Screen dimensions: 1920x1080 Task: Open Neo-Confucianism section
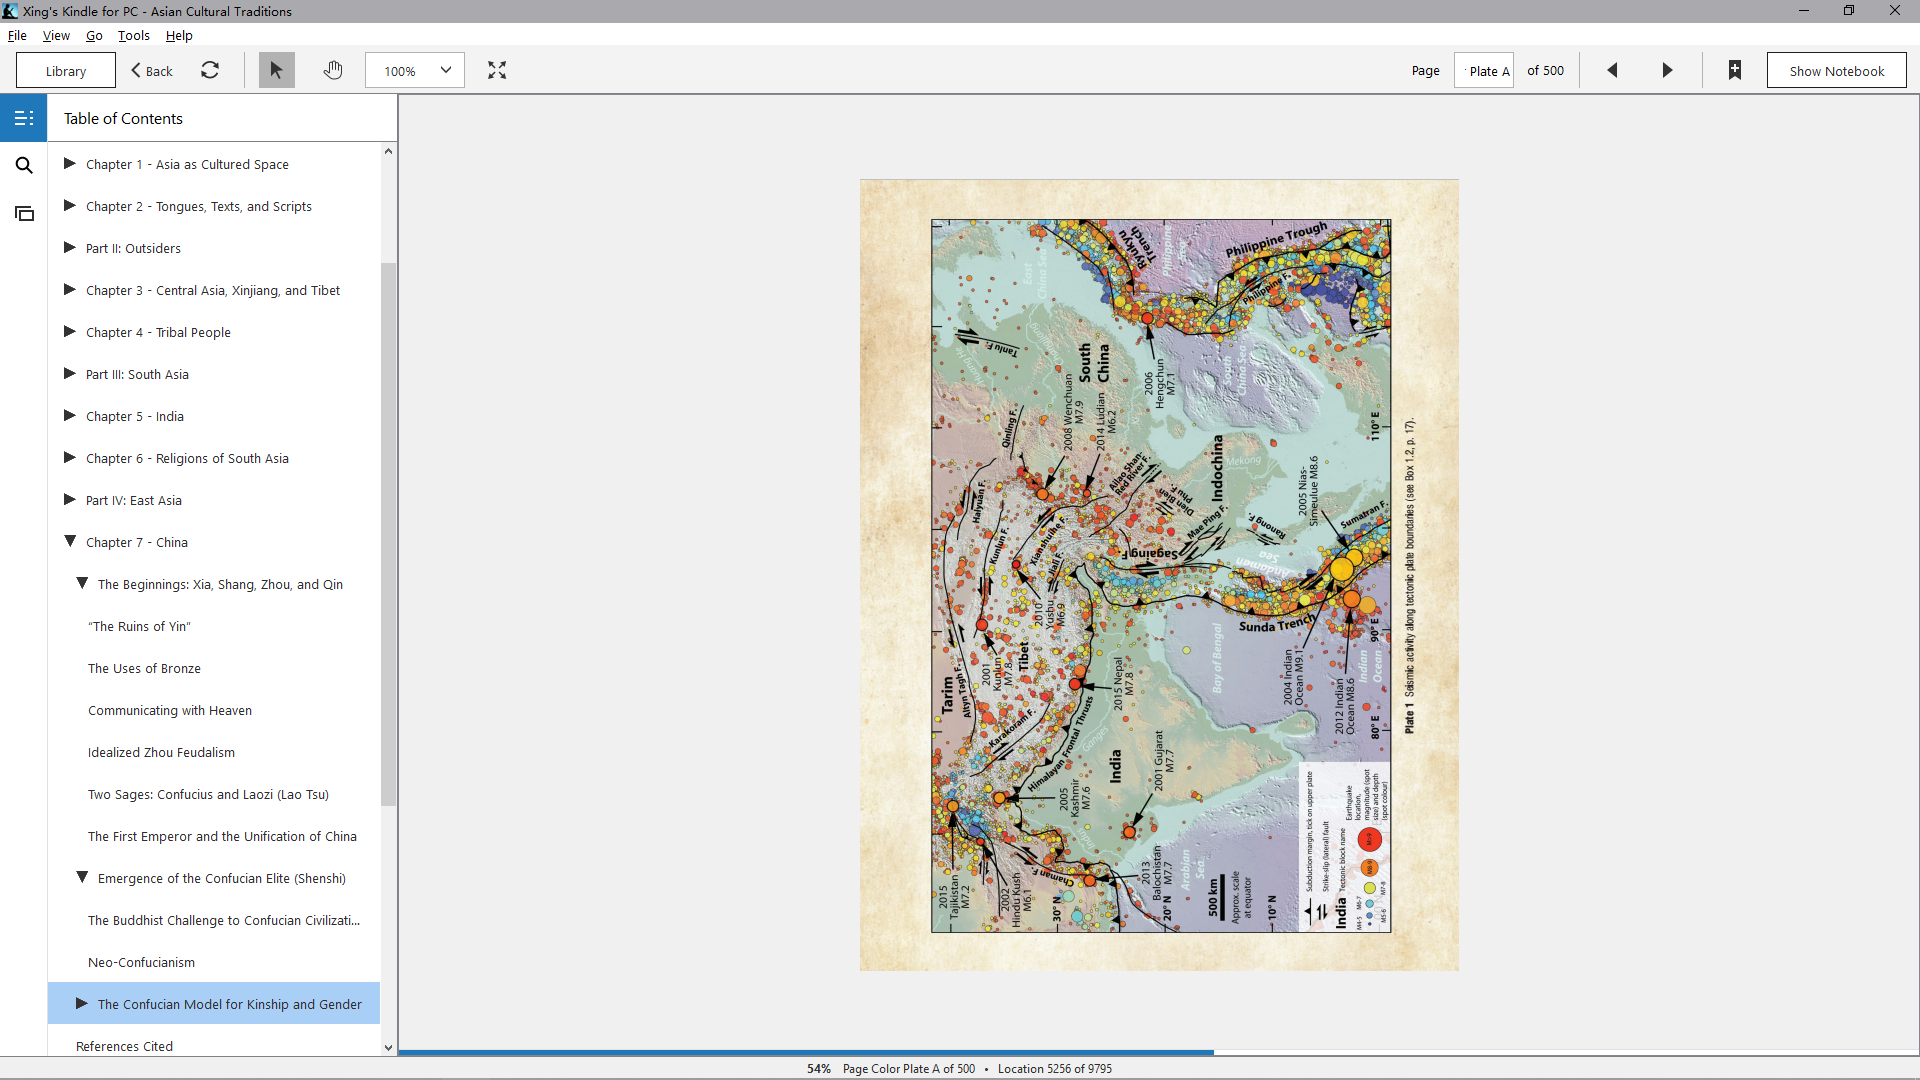pos(141,962)
